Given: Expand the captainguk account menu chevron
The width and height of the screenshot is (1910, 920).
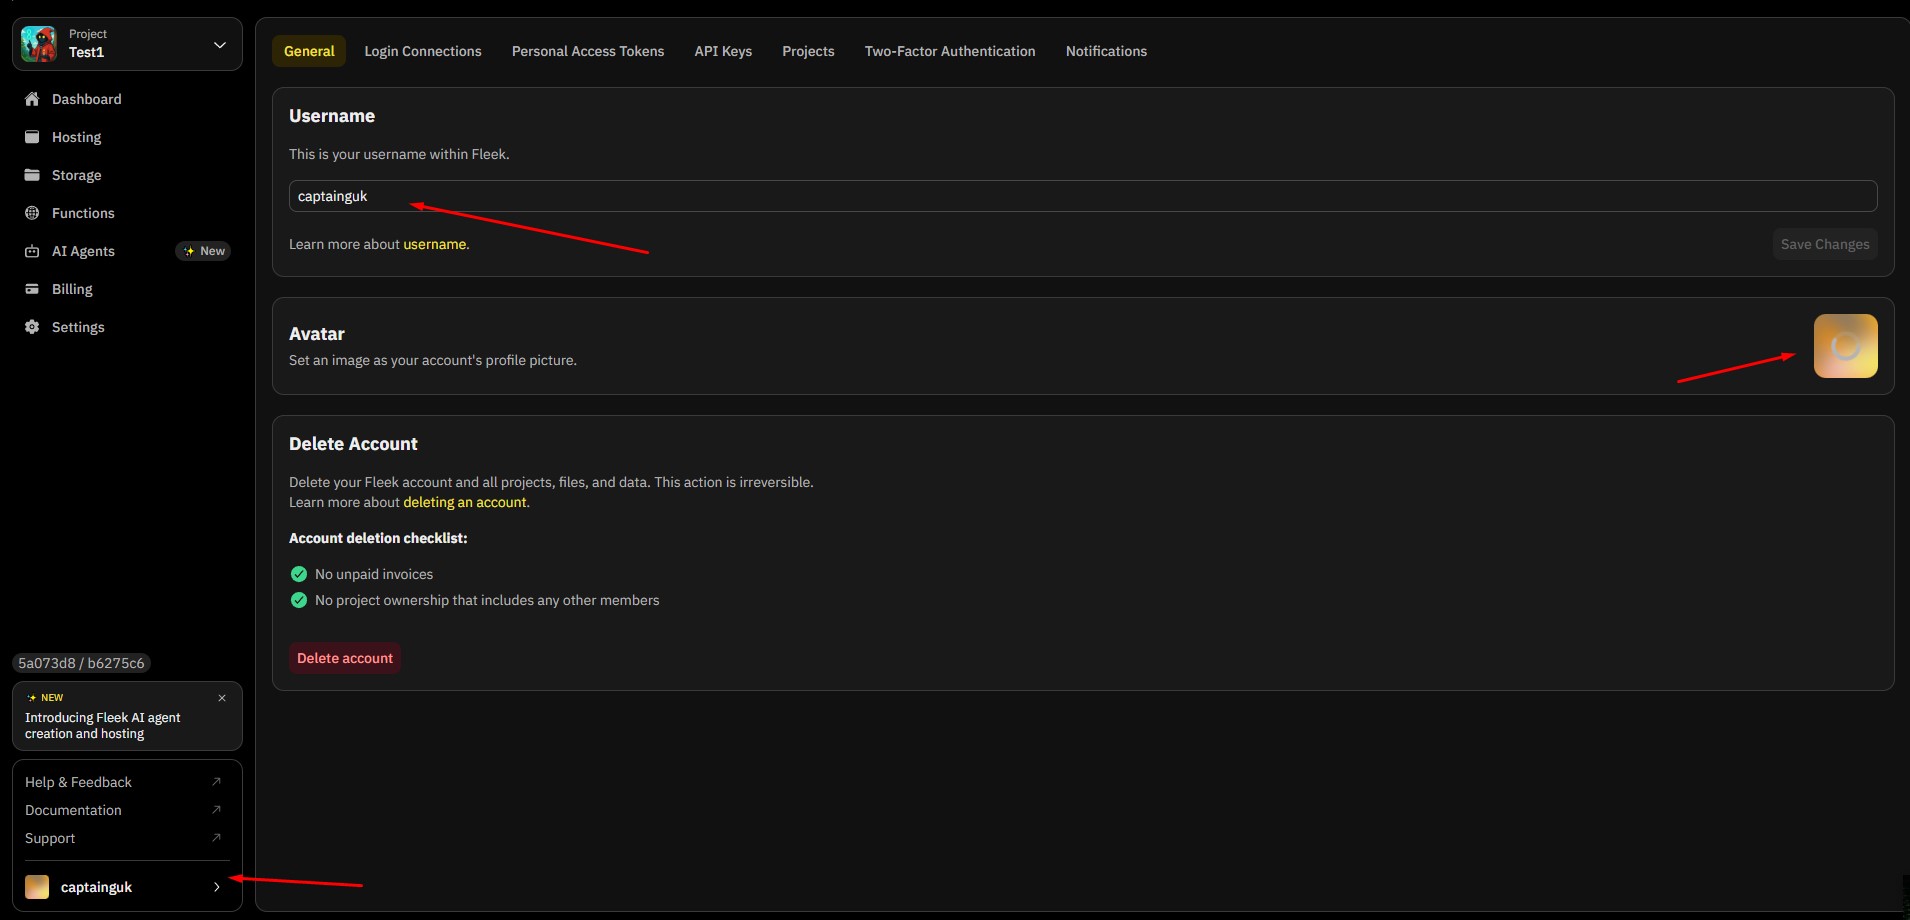Looking at the screenshot, I should click(x=216, y=887).
